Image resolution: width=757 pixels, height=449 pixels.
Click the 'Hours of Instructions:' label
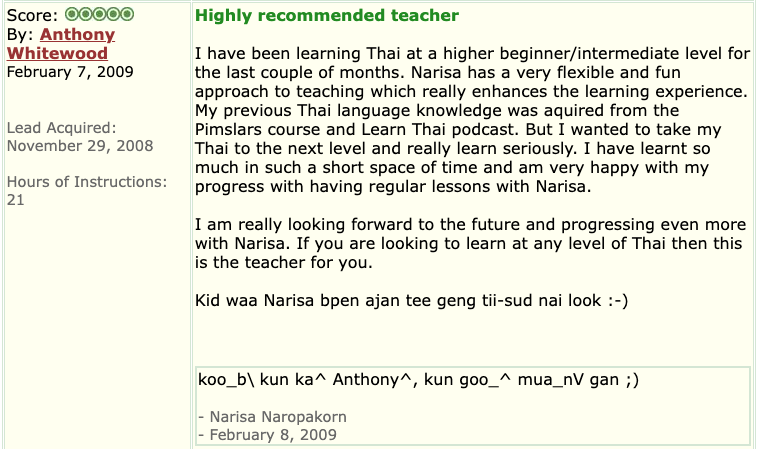tap(87, 182)
